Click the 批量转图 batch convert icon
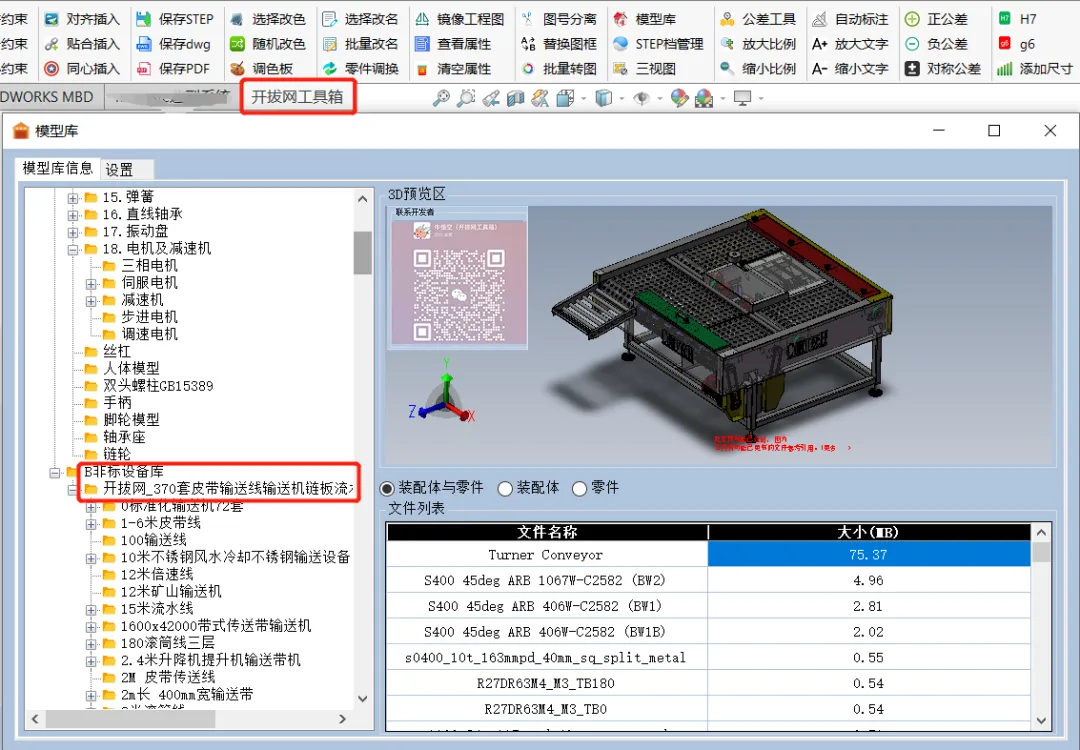The image size is (1080, 750). coord(528,69)
